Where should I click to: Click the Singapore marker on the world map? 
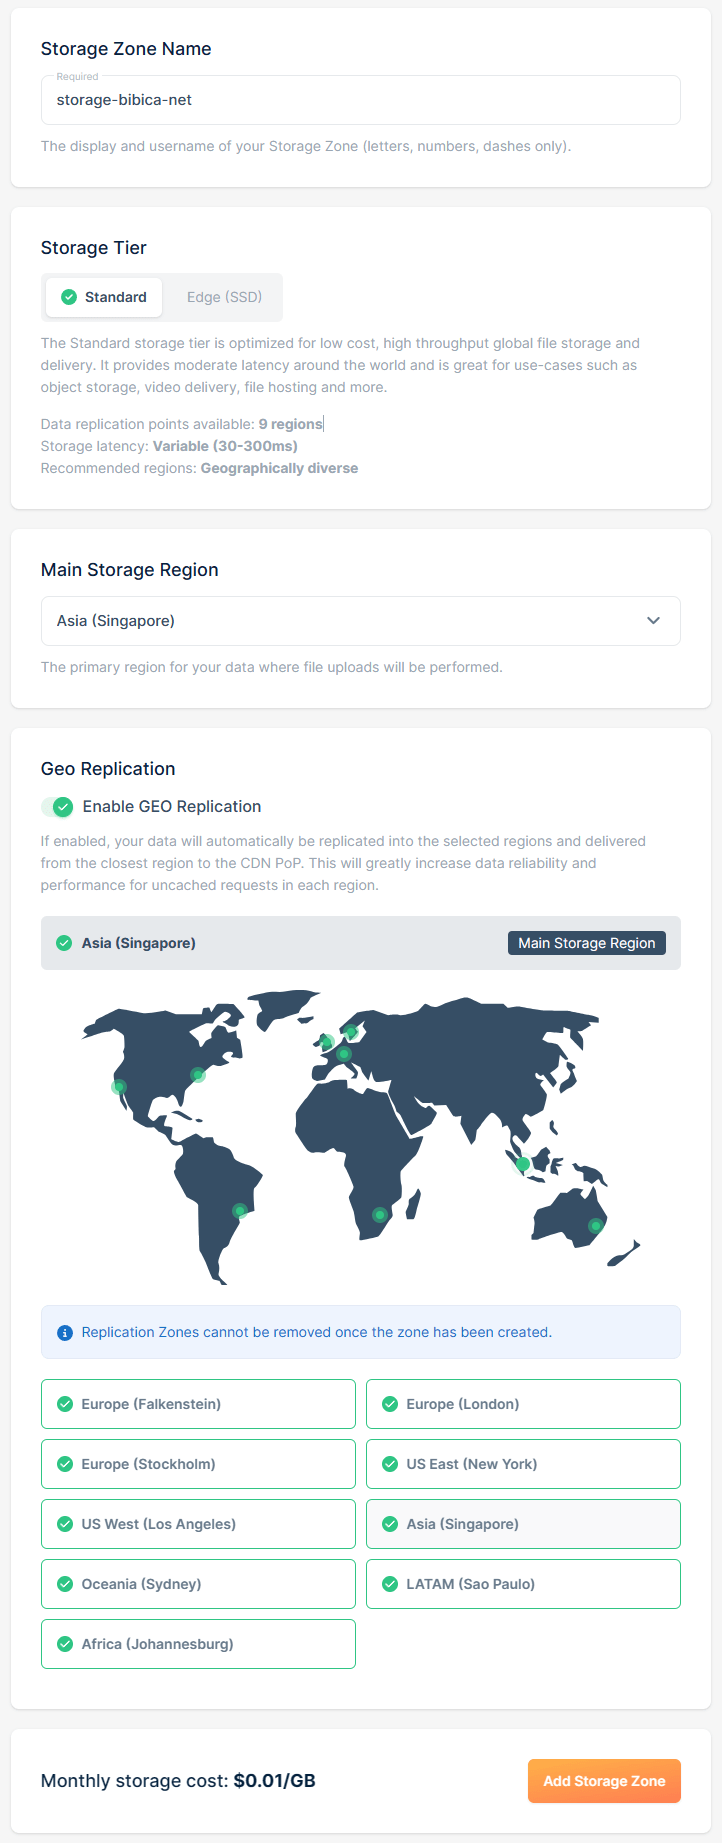point(522,1164)
